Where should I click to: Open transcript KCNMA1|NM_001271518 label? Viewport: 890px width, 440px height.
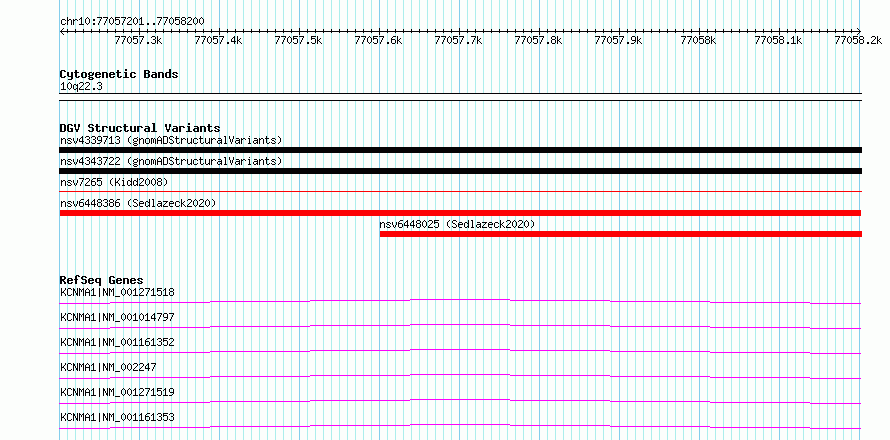tap(117, 293)
